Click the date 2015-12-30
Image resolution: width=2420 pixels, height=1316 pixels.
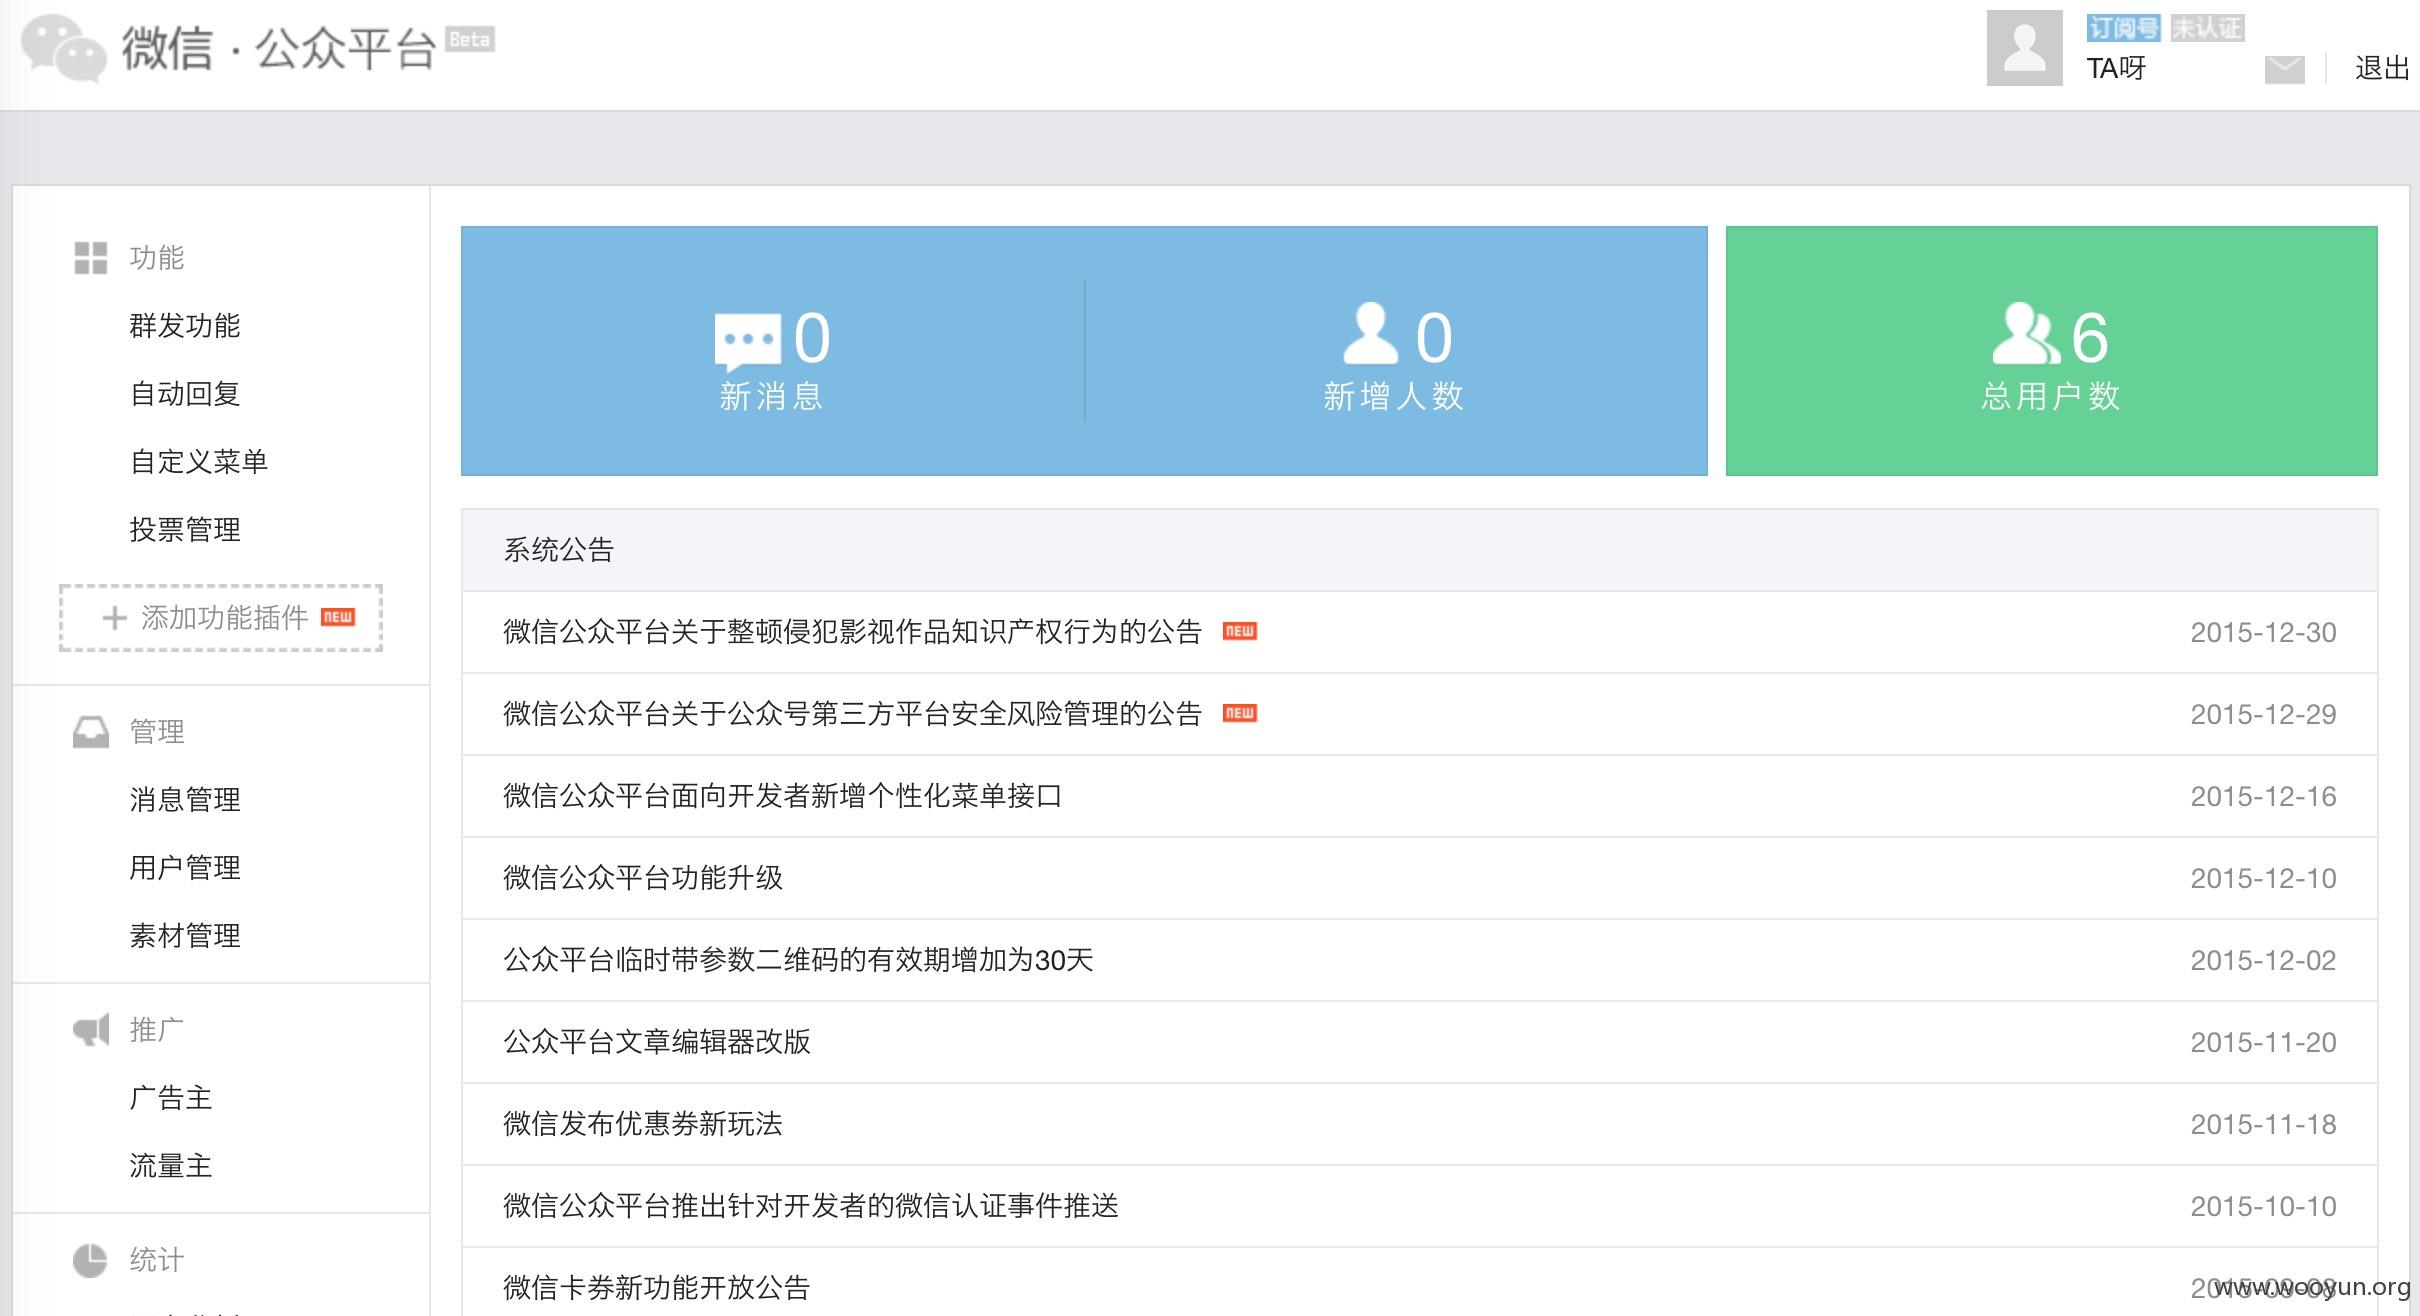click(x=2263, y=633)
